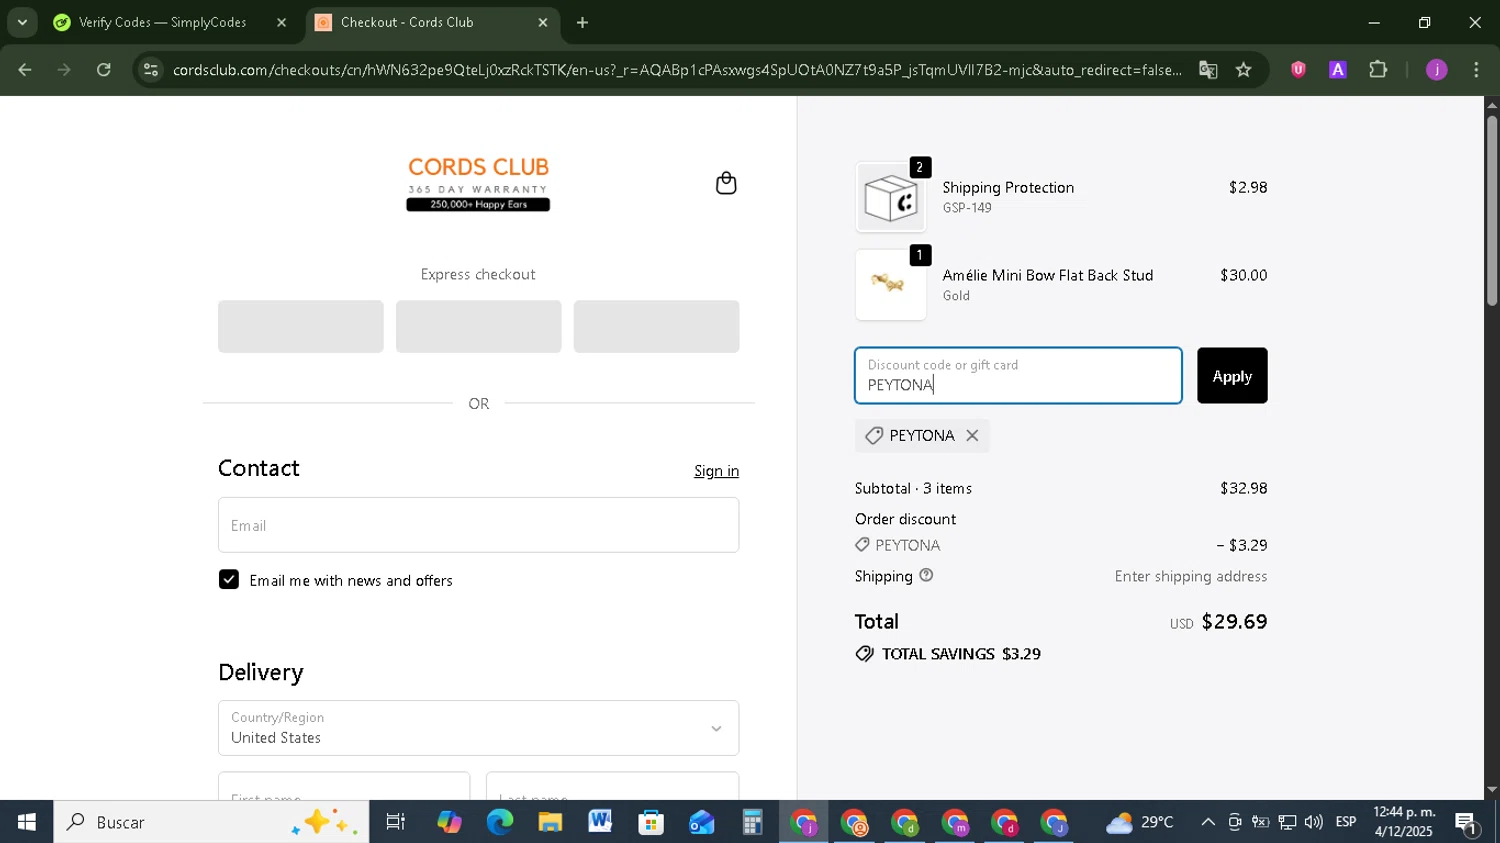Click the page vertical scrollbar thumb
Viewport: 1500px width, 843px height.
(x=1491, y=210)
